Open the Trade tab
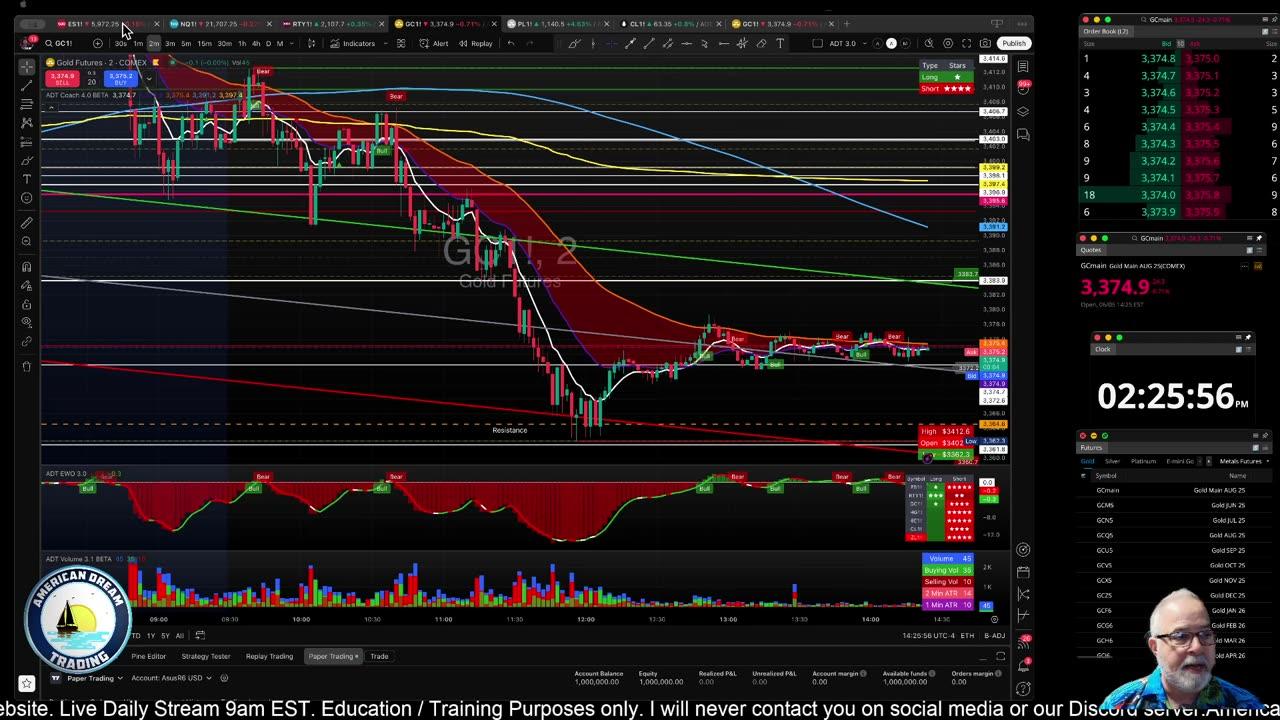This screenshot has width=1280, height=720. [x=379, y=656]
